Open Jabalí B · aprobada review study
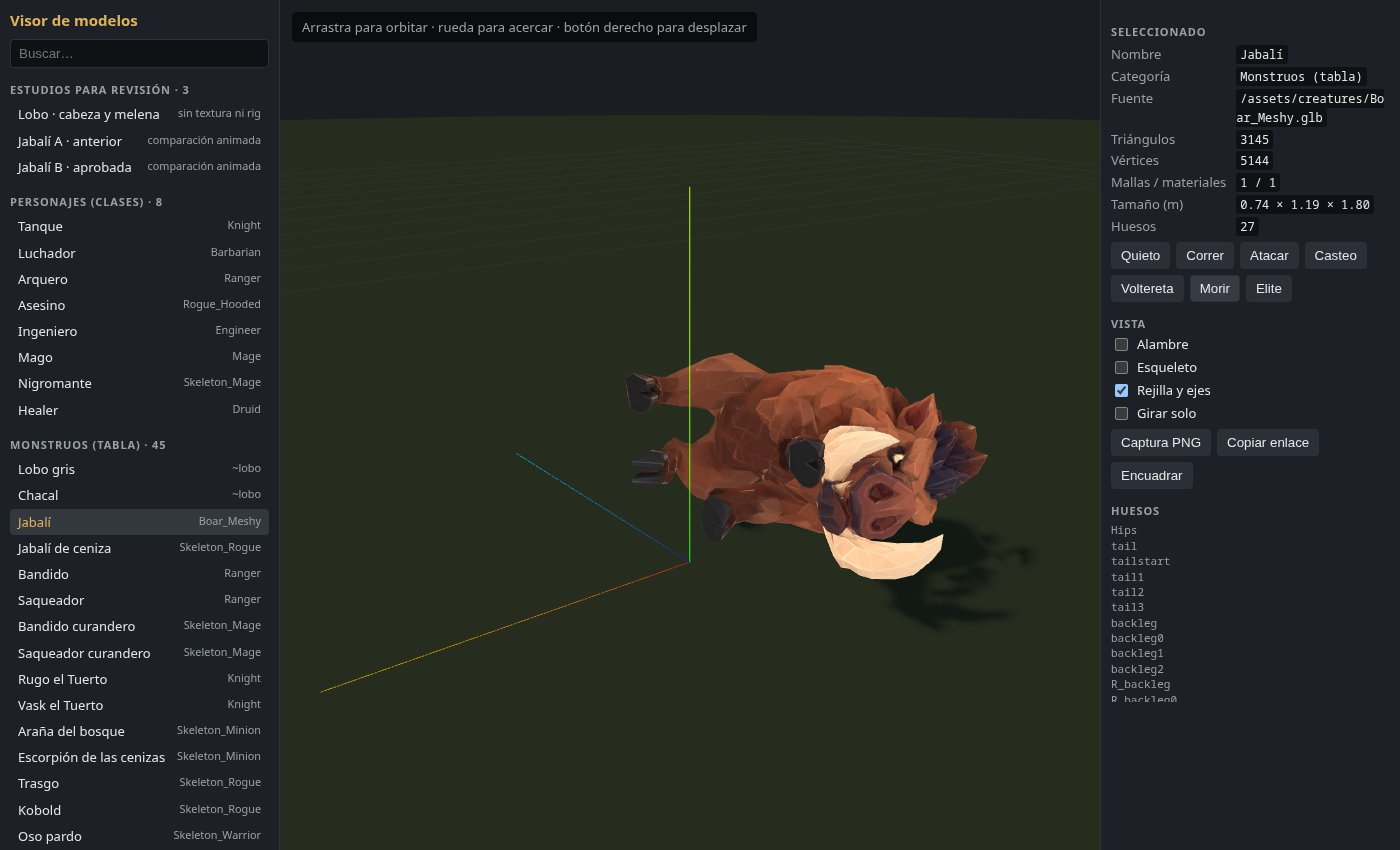The width and height of the screenshot is (1400, 850). pyautogui.click(x=139, y=167)
